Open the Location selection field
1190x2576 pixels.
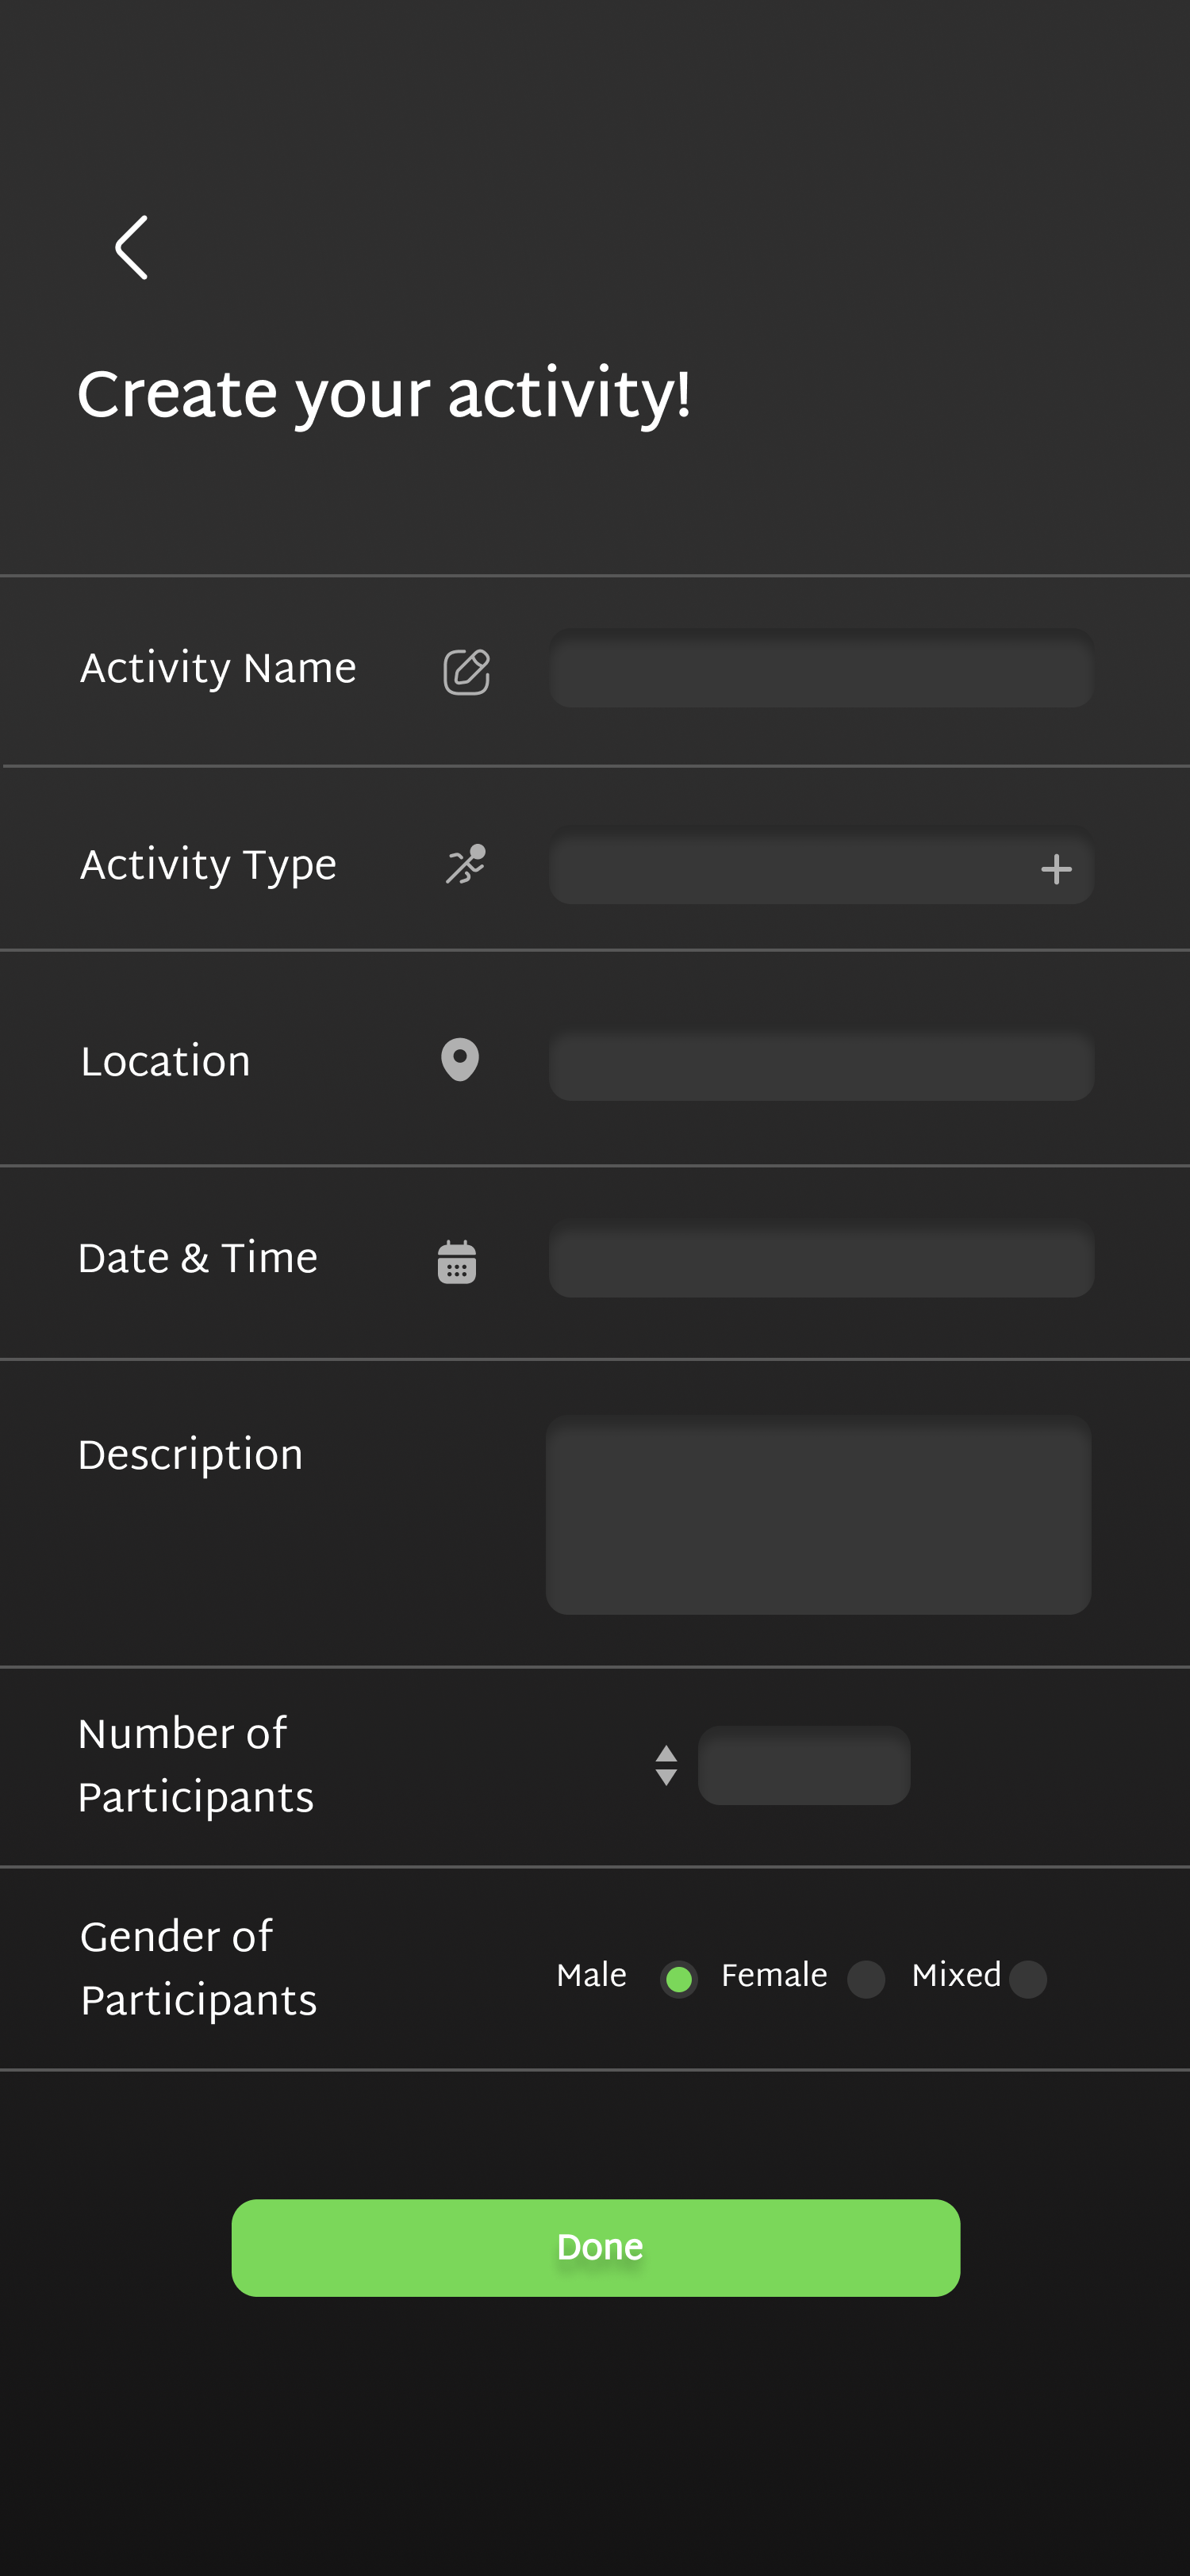tap(820, 1066)
